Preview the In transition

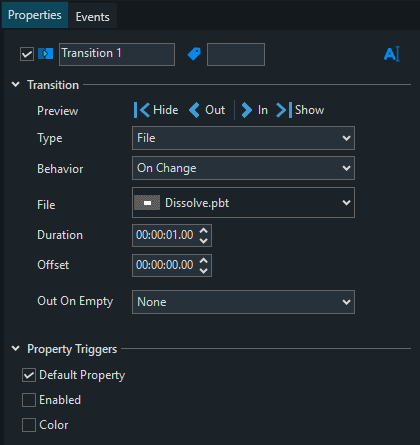pos(254,110)
